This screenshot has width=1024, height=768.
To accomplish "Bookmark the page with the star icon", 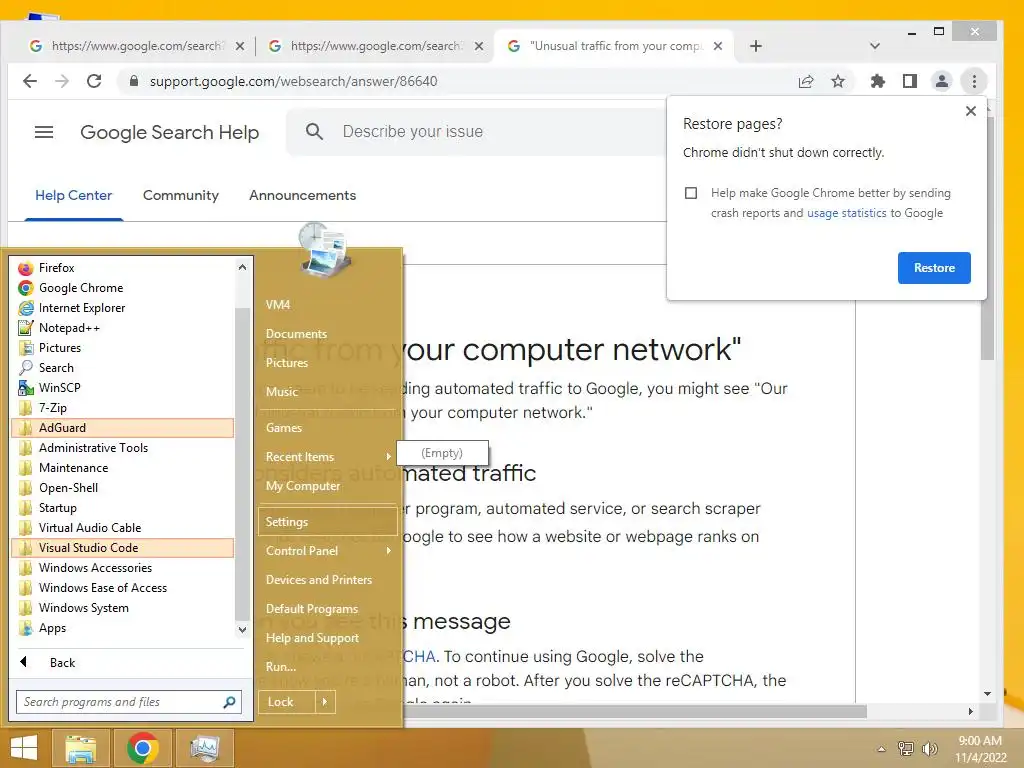I will (838, 81).
